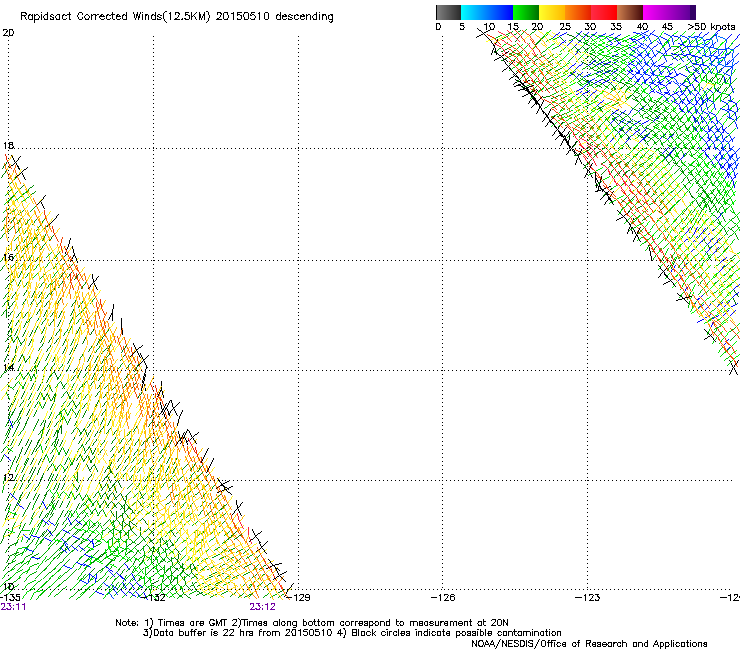740x650 pixels.
Task: Click the '35' label under the color bar
Action: [616, 27]
